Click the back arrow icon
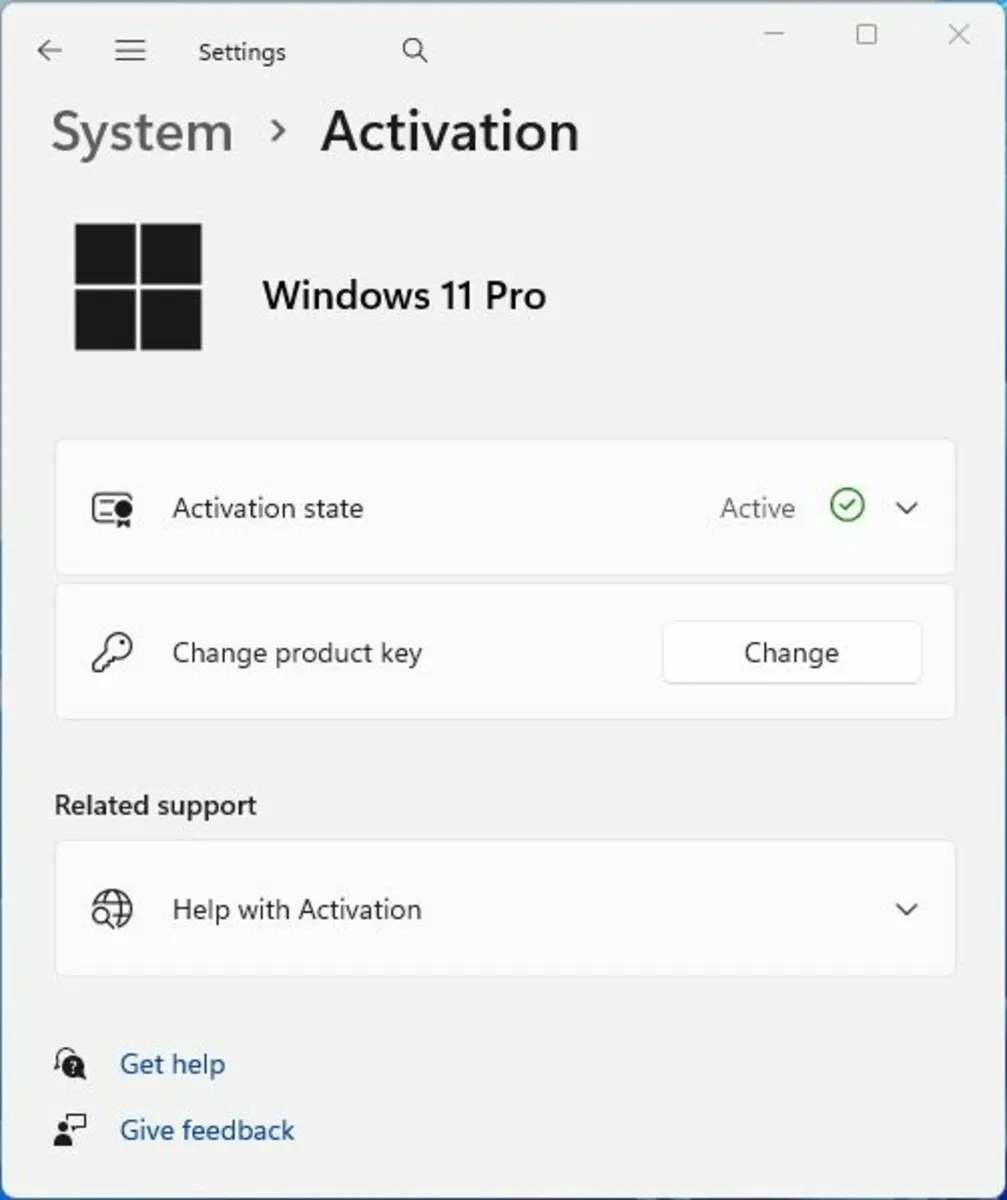1007x1200 pixels. coord(49,51)
